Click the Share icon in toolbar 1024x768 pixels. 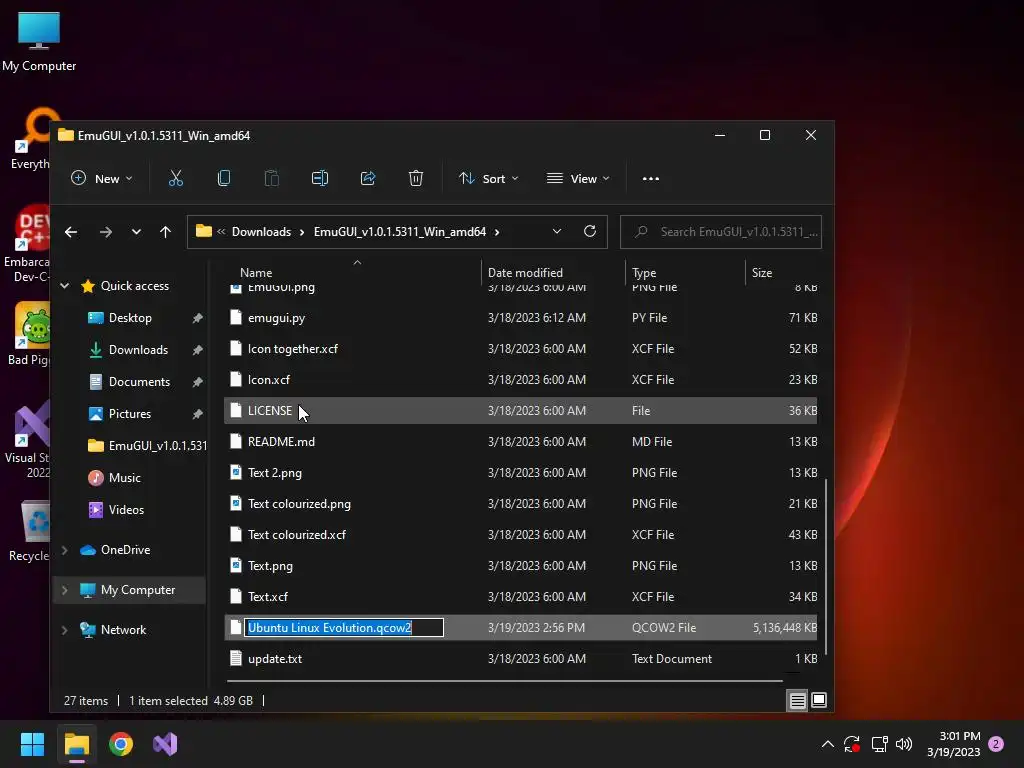pos(368,178)
